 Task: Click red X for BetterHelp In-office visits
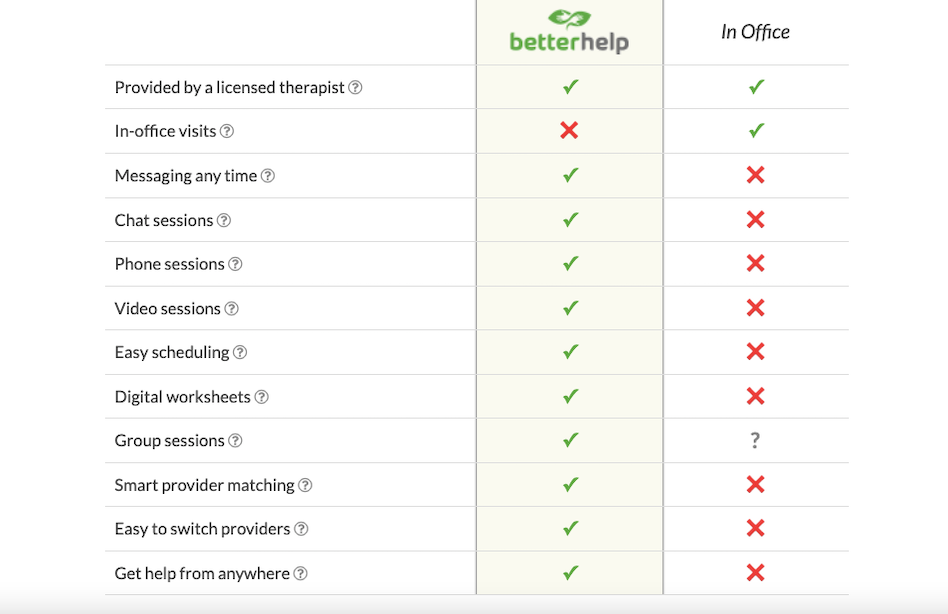tap(569, 131)
